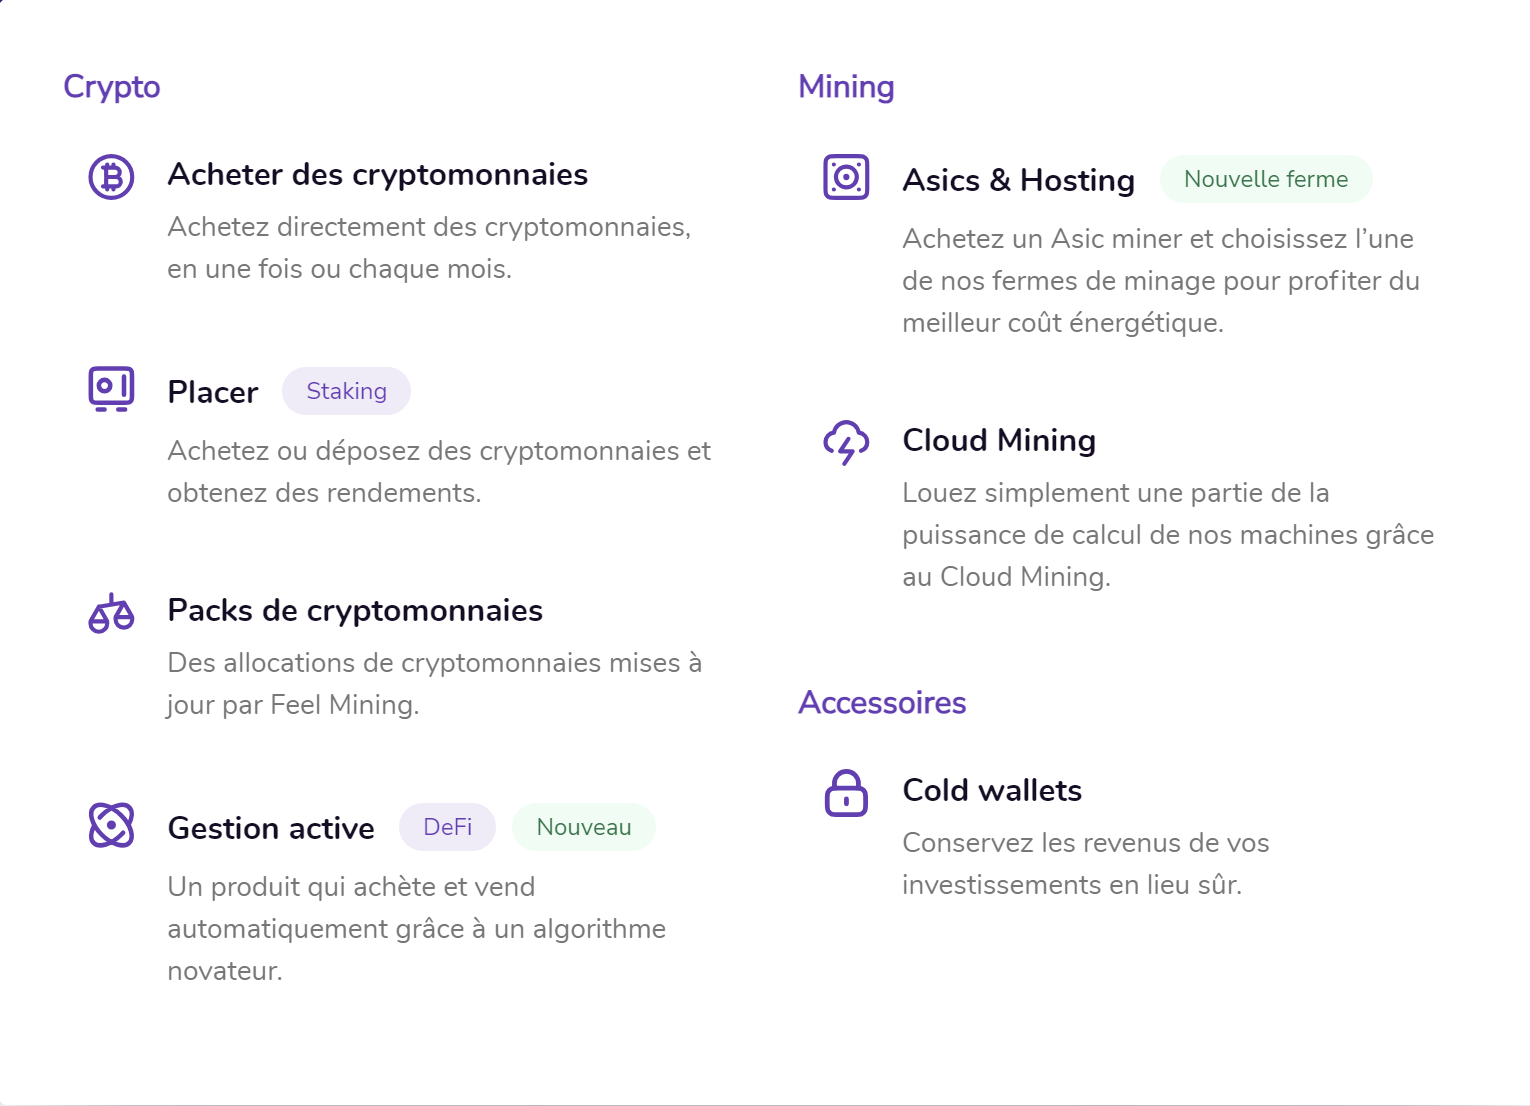Select the Placer menu item
Screen dimensions: 1530x1106
213,392
